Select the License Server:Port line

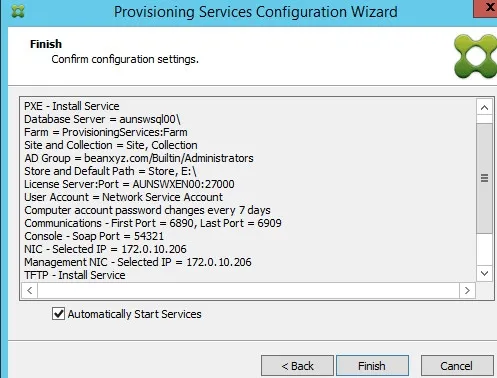coord(129,184)
